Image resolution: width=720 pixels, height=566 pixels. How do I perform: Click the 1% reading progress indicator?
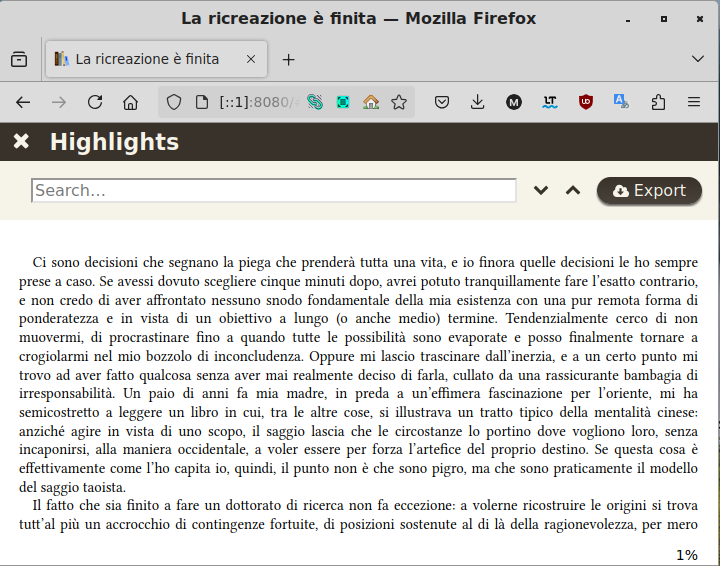coord(686,555)
